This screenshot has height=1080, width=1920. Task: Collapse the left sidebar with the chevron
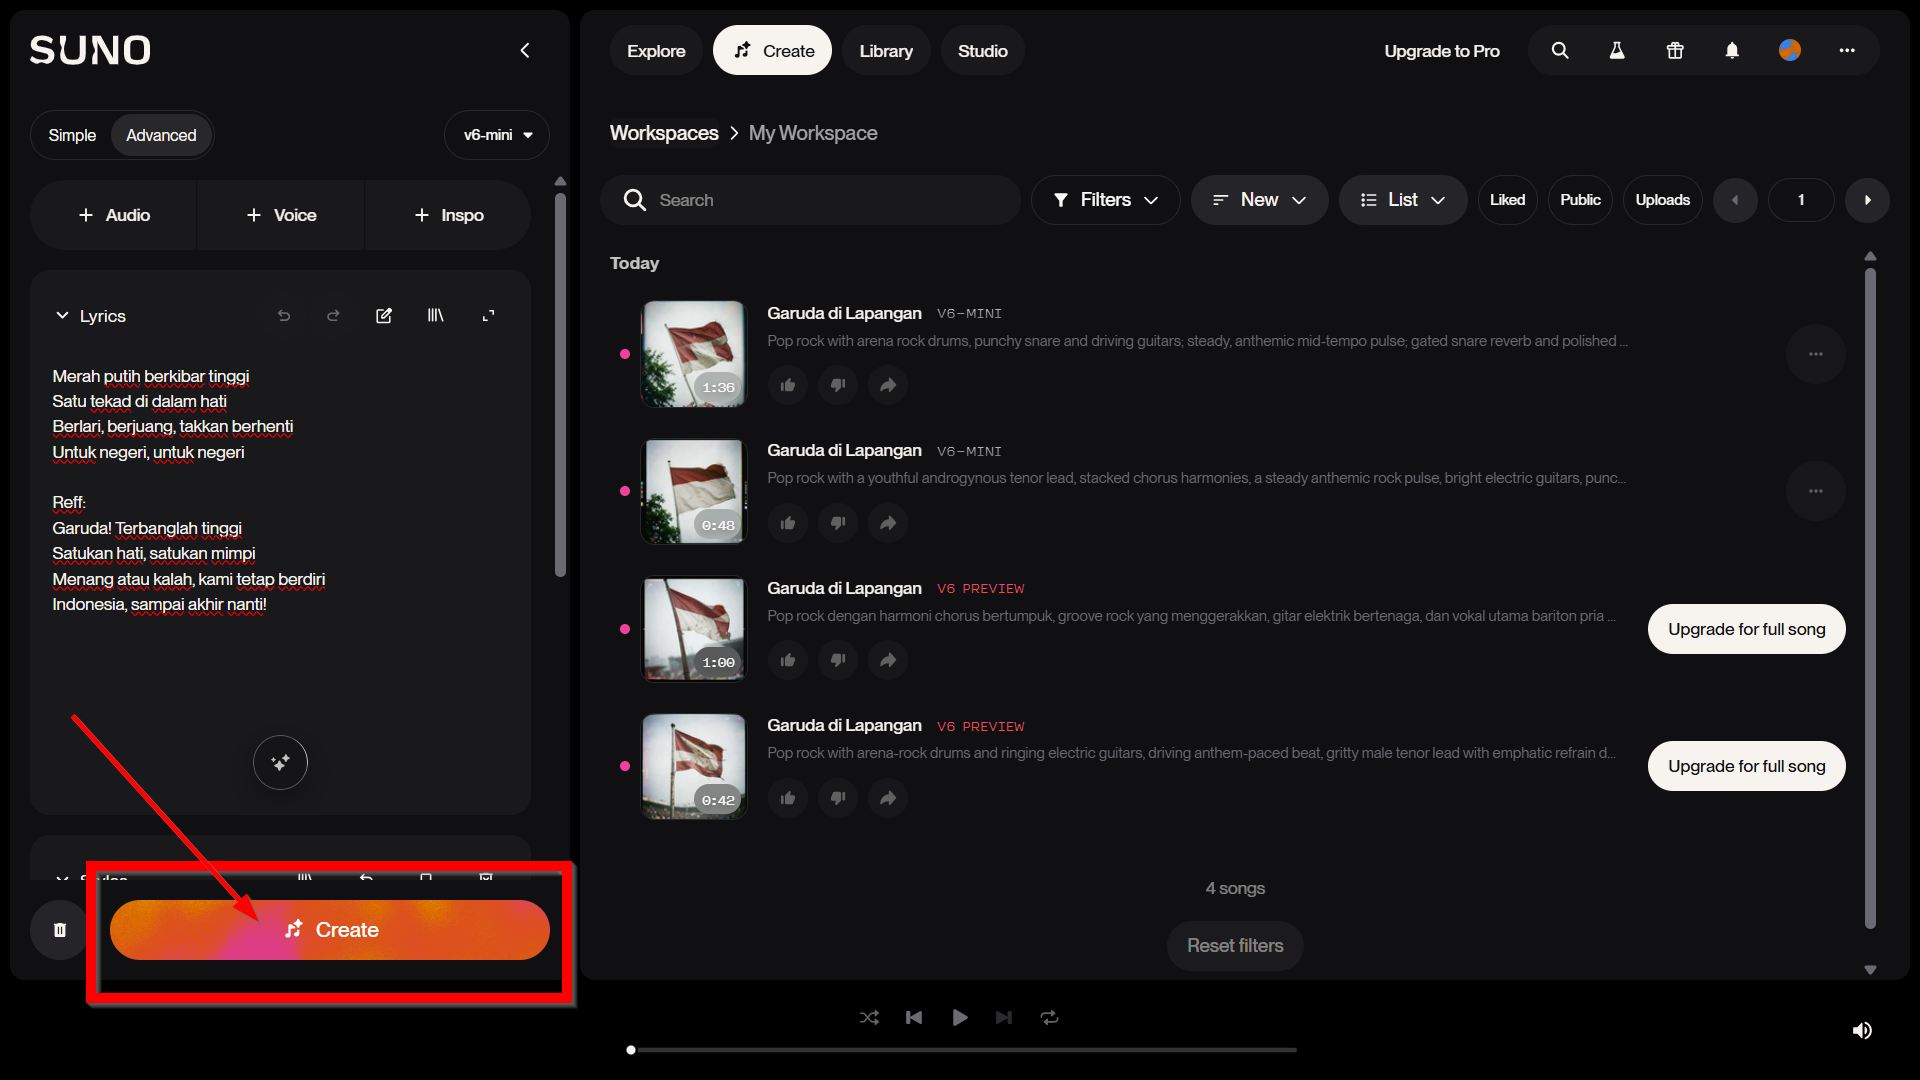[525, 51]
